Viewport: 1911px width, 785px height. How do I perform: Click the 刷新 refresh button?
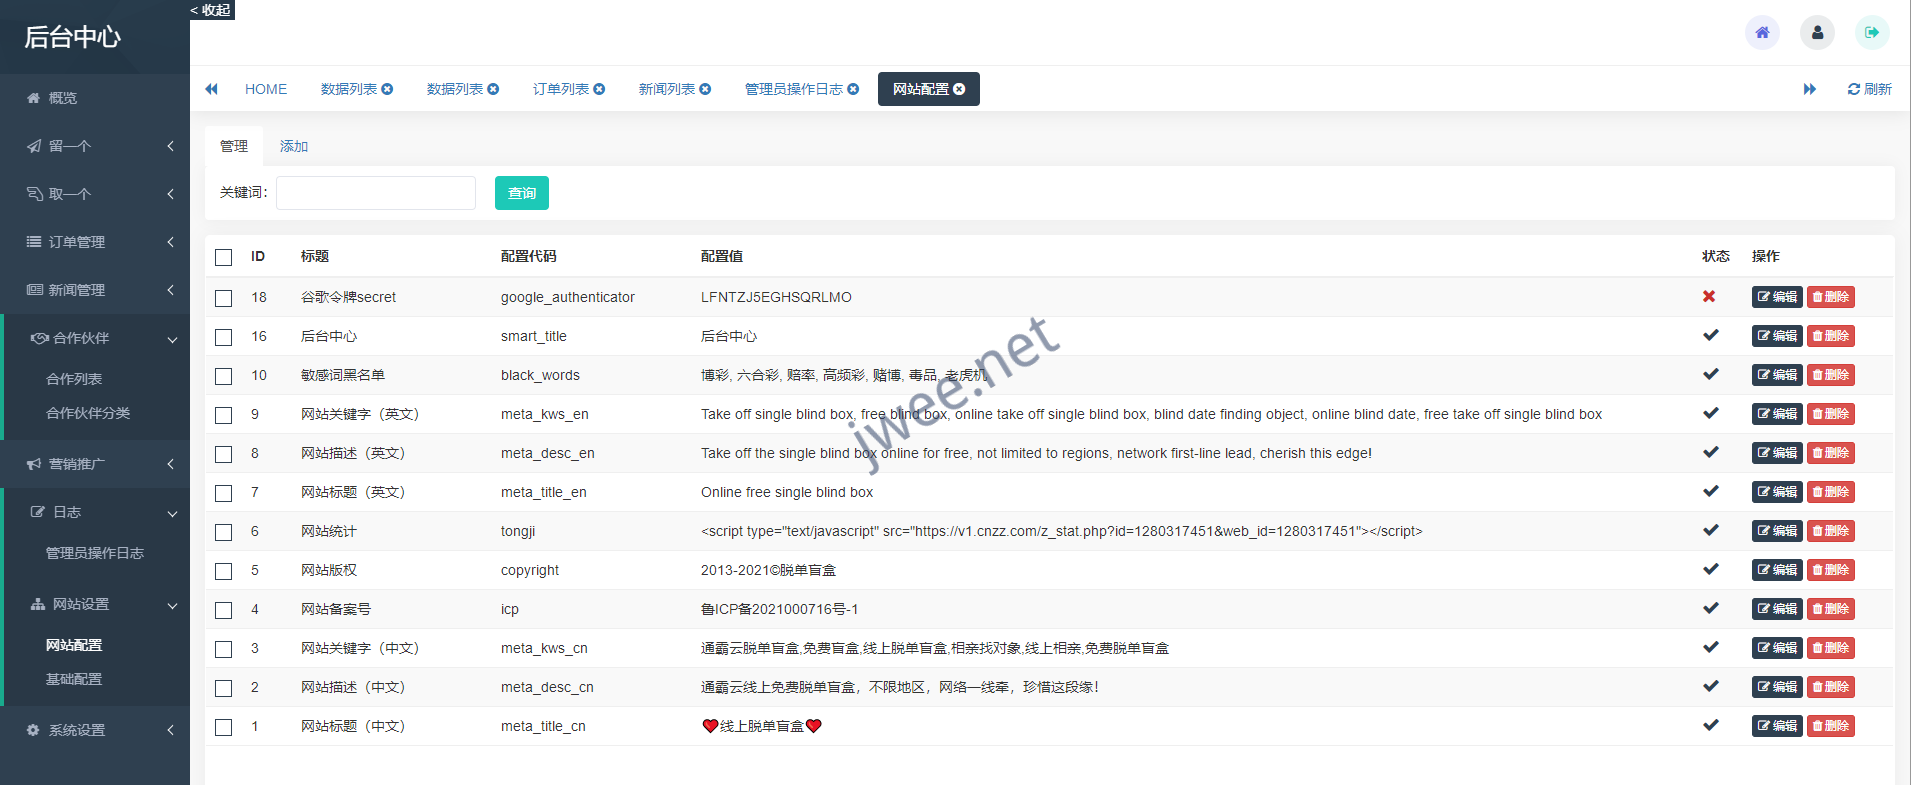click(1869, 89)
